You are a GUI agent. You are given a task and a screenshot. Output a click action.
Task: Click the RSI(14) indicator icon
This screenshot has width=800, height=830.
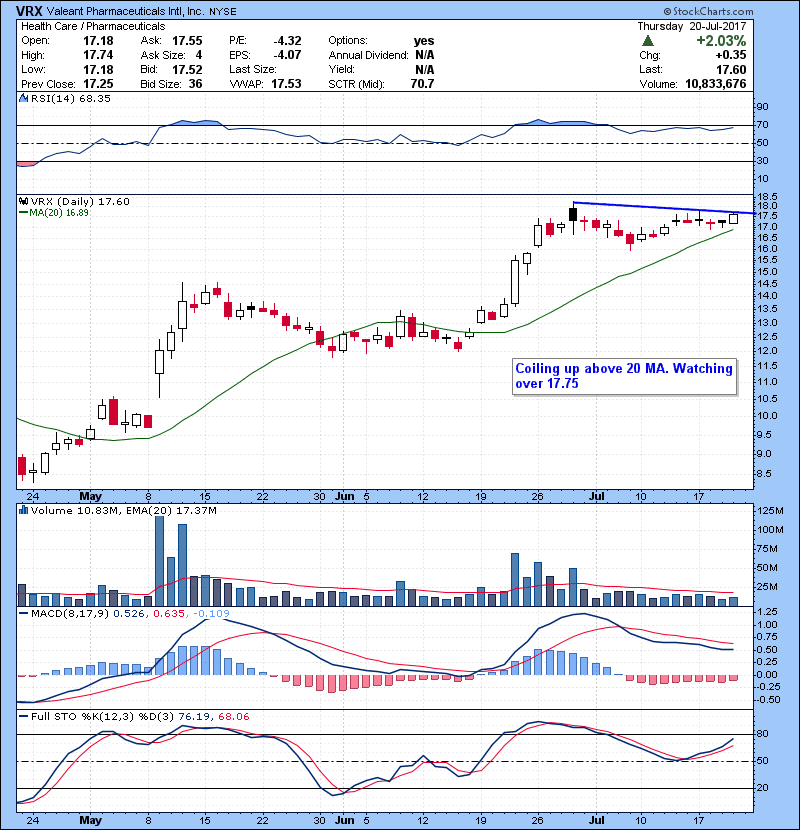(23, 98)
